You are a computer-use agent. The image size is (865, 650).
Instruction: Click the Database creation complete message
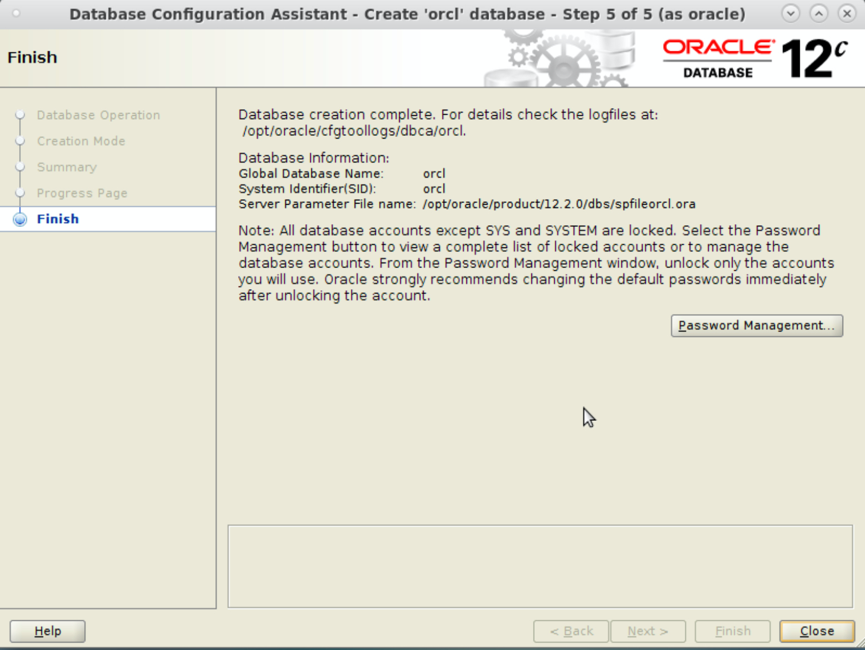(448, 115)
